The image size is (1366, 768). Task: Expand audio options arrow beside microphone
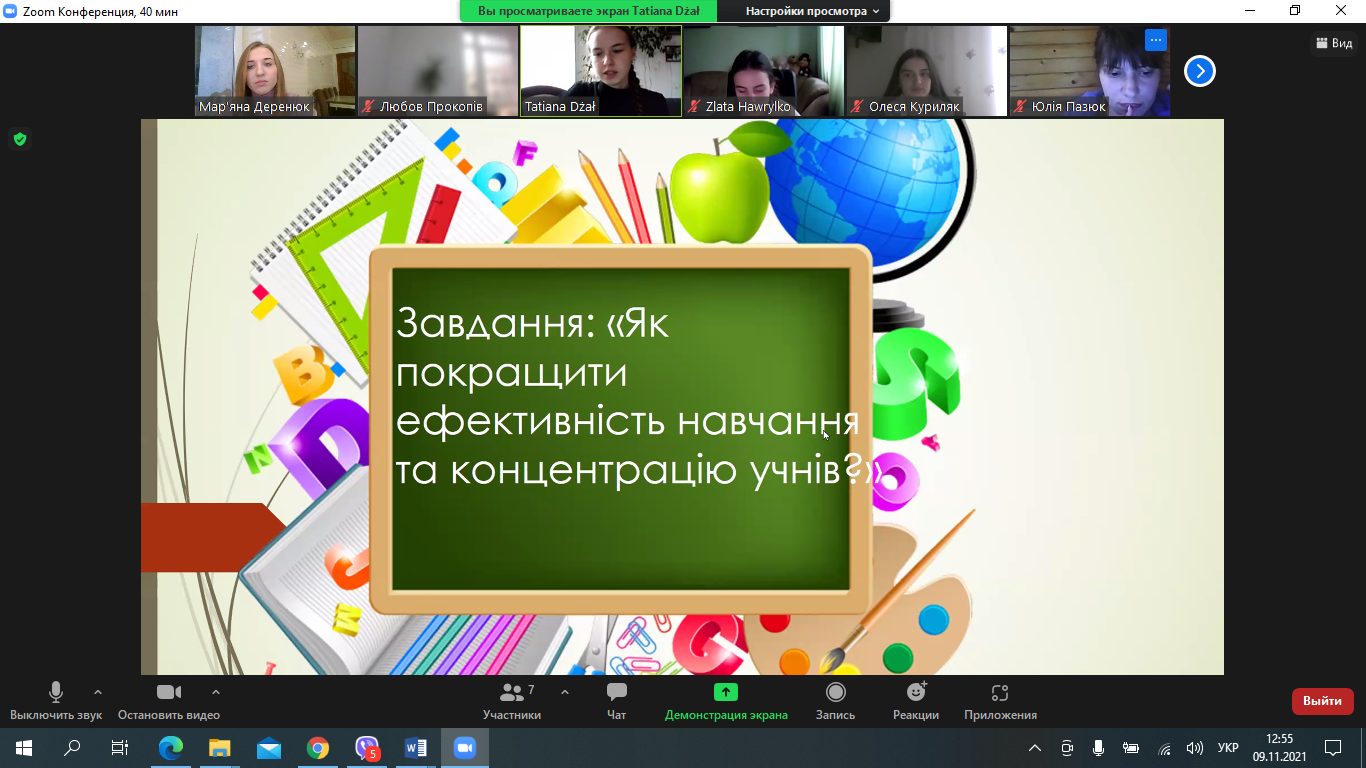[x=98, y=692]
